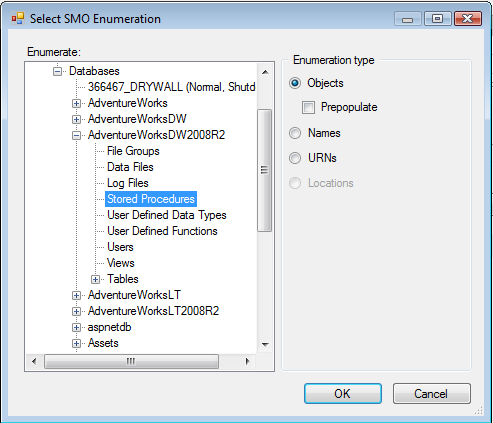Confirm selection with the OK button
The width and height of the screenshot is (493, 423).
[x=343, y=394]
